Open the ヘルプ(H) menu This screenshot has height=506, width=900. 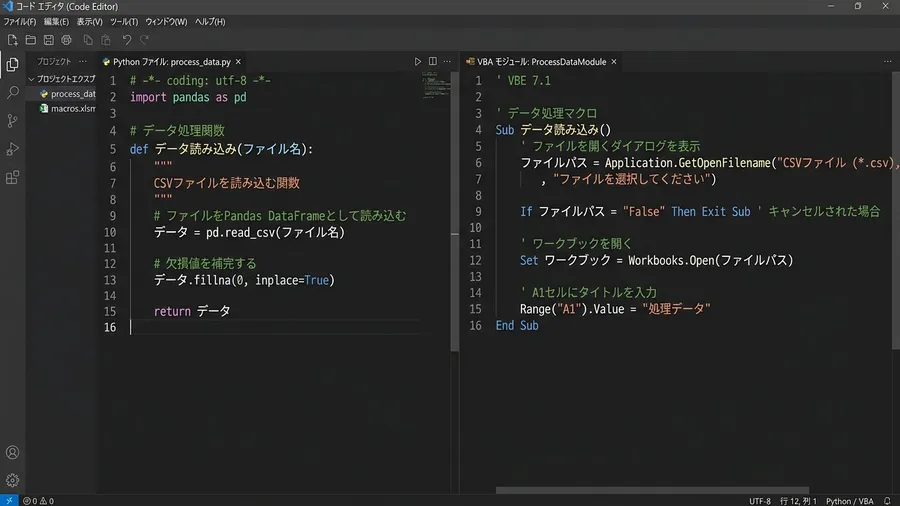tap(210, 22)
